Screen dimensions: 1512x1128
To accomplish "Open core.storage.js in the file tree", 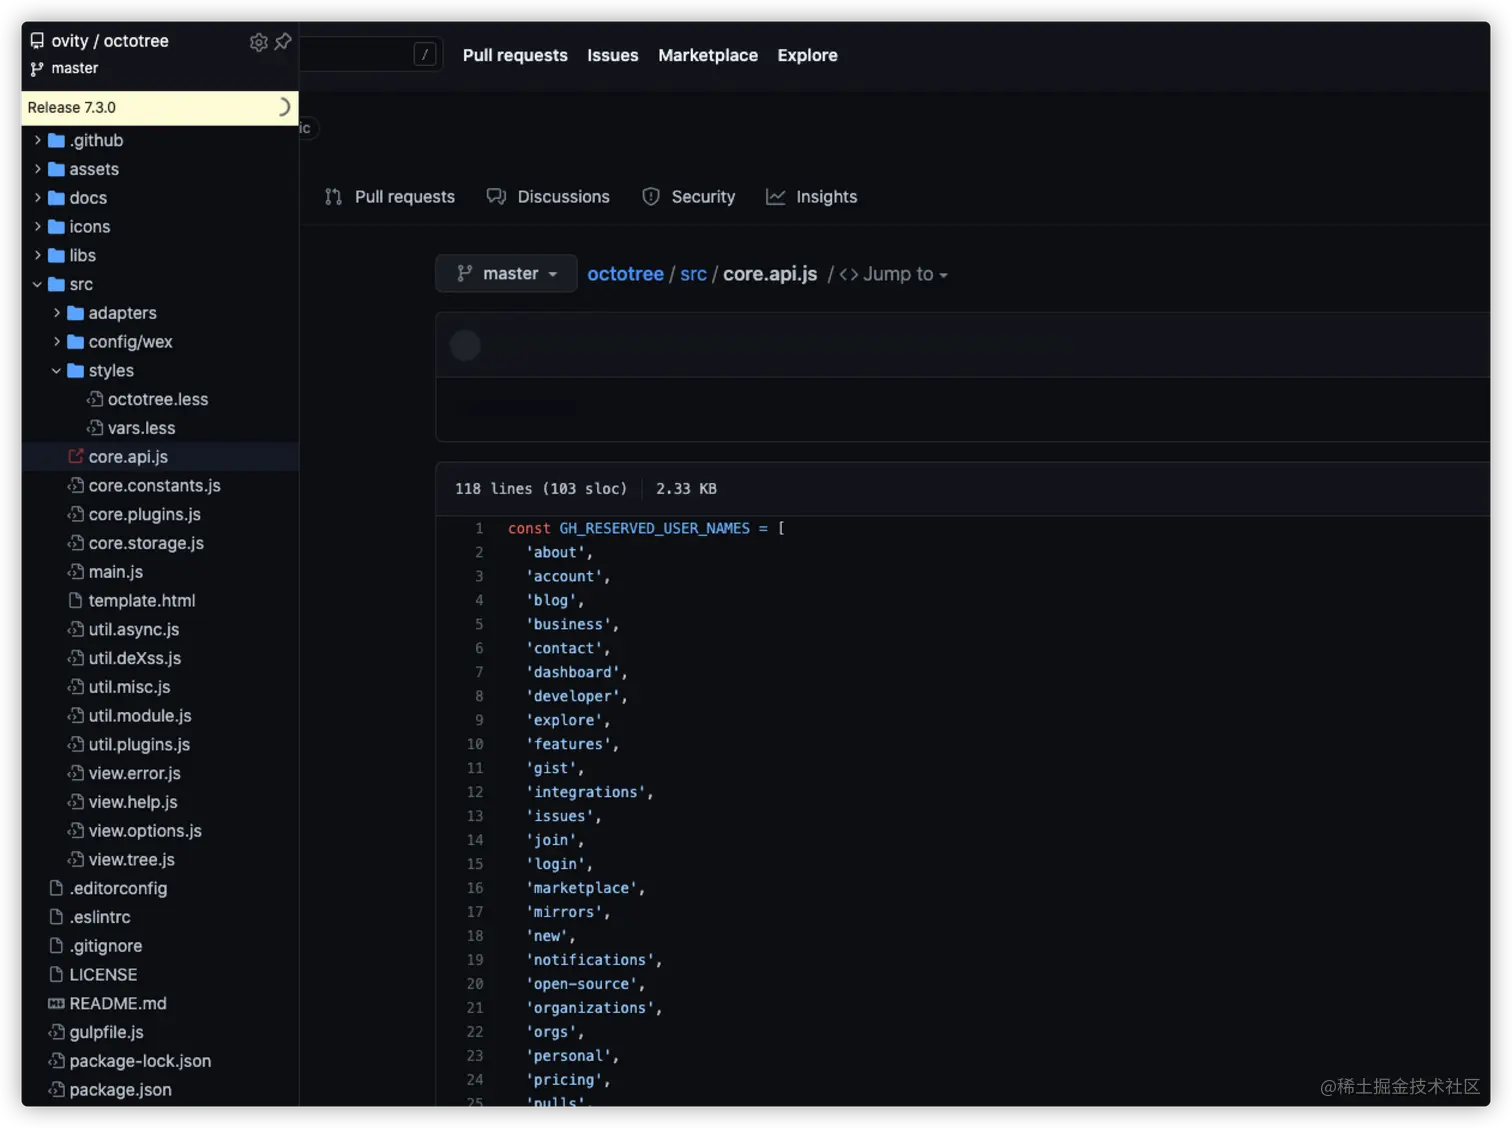I will tap(146, 544).
